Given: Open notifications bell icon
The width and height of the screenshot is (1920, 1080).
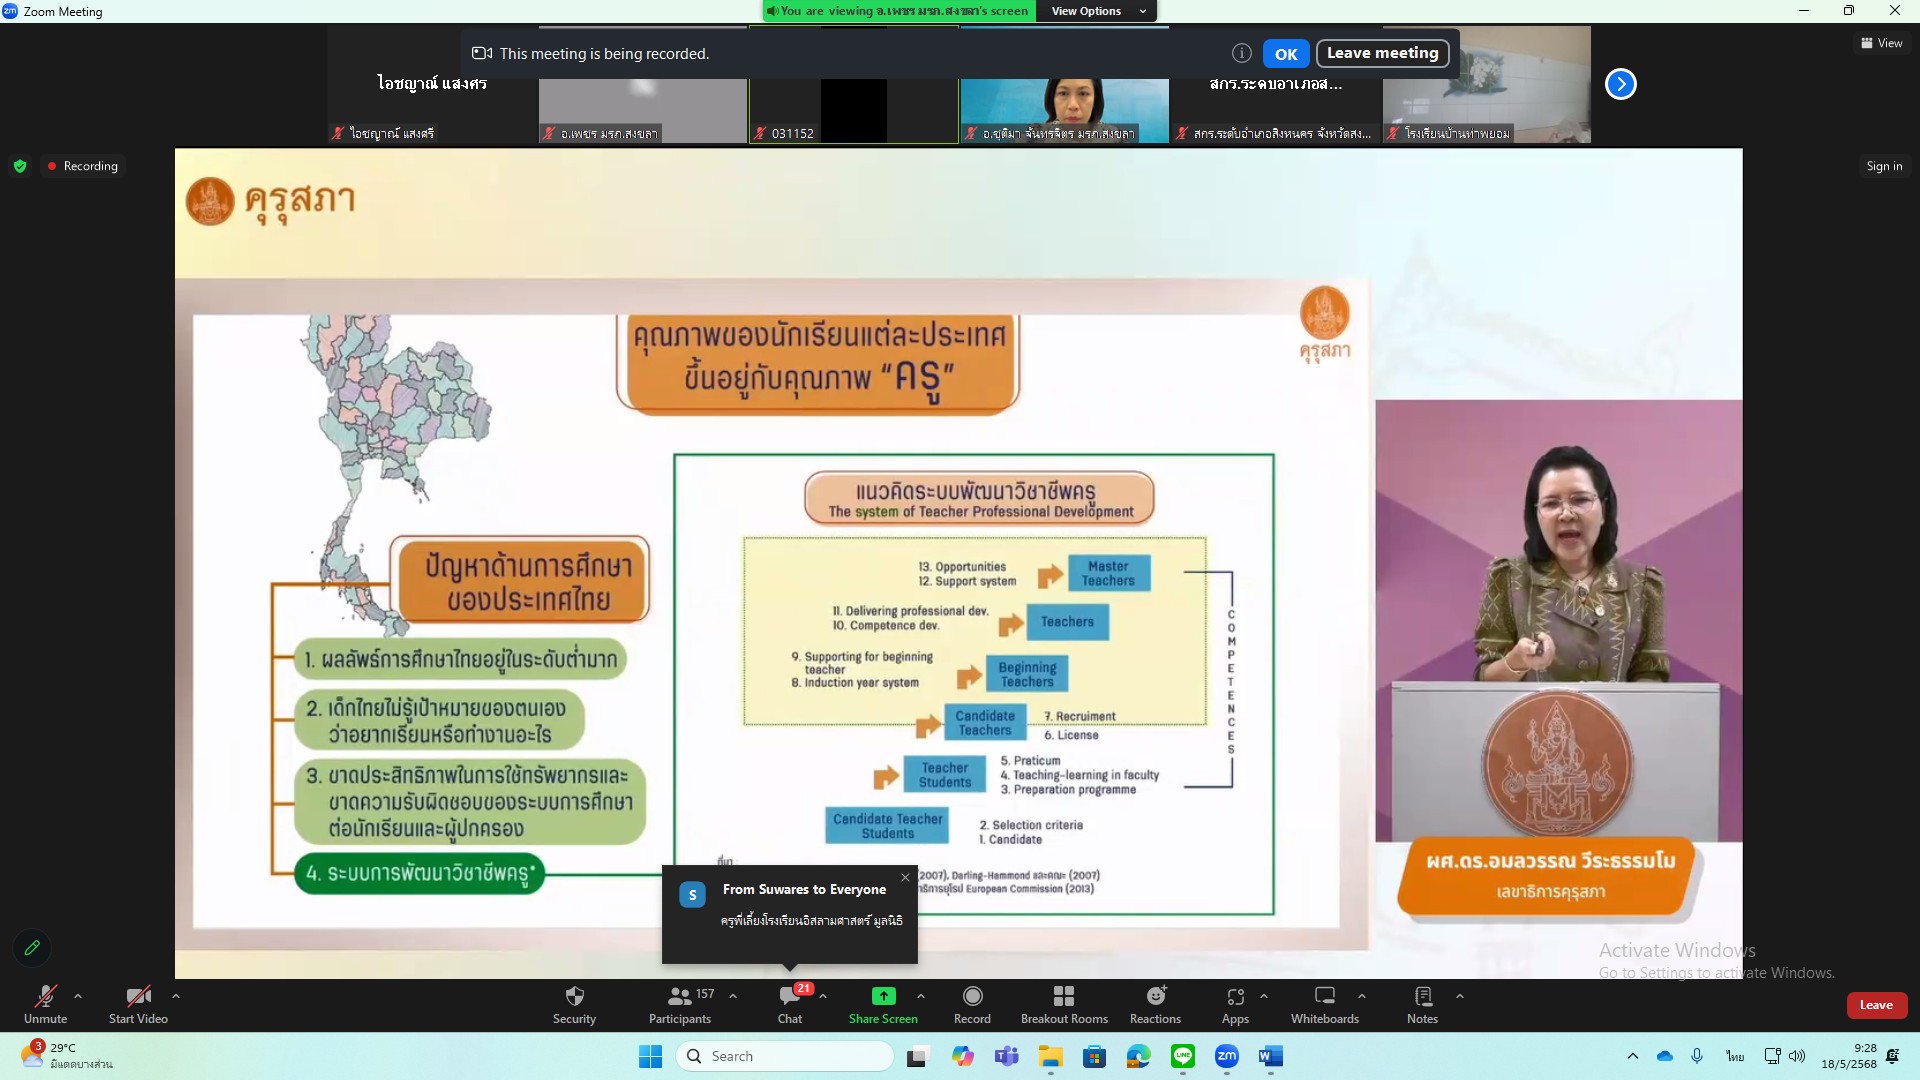Looking at the screenshot, I should click(x=1893, y=1056).
